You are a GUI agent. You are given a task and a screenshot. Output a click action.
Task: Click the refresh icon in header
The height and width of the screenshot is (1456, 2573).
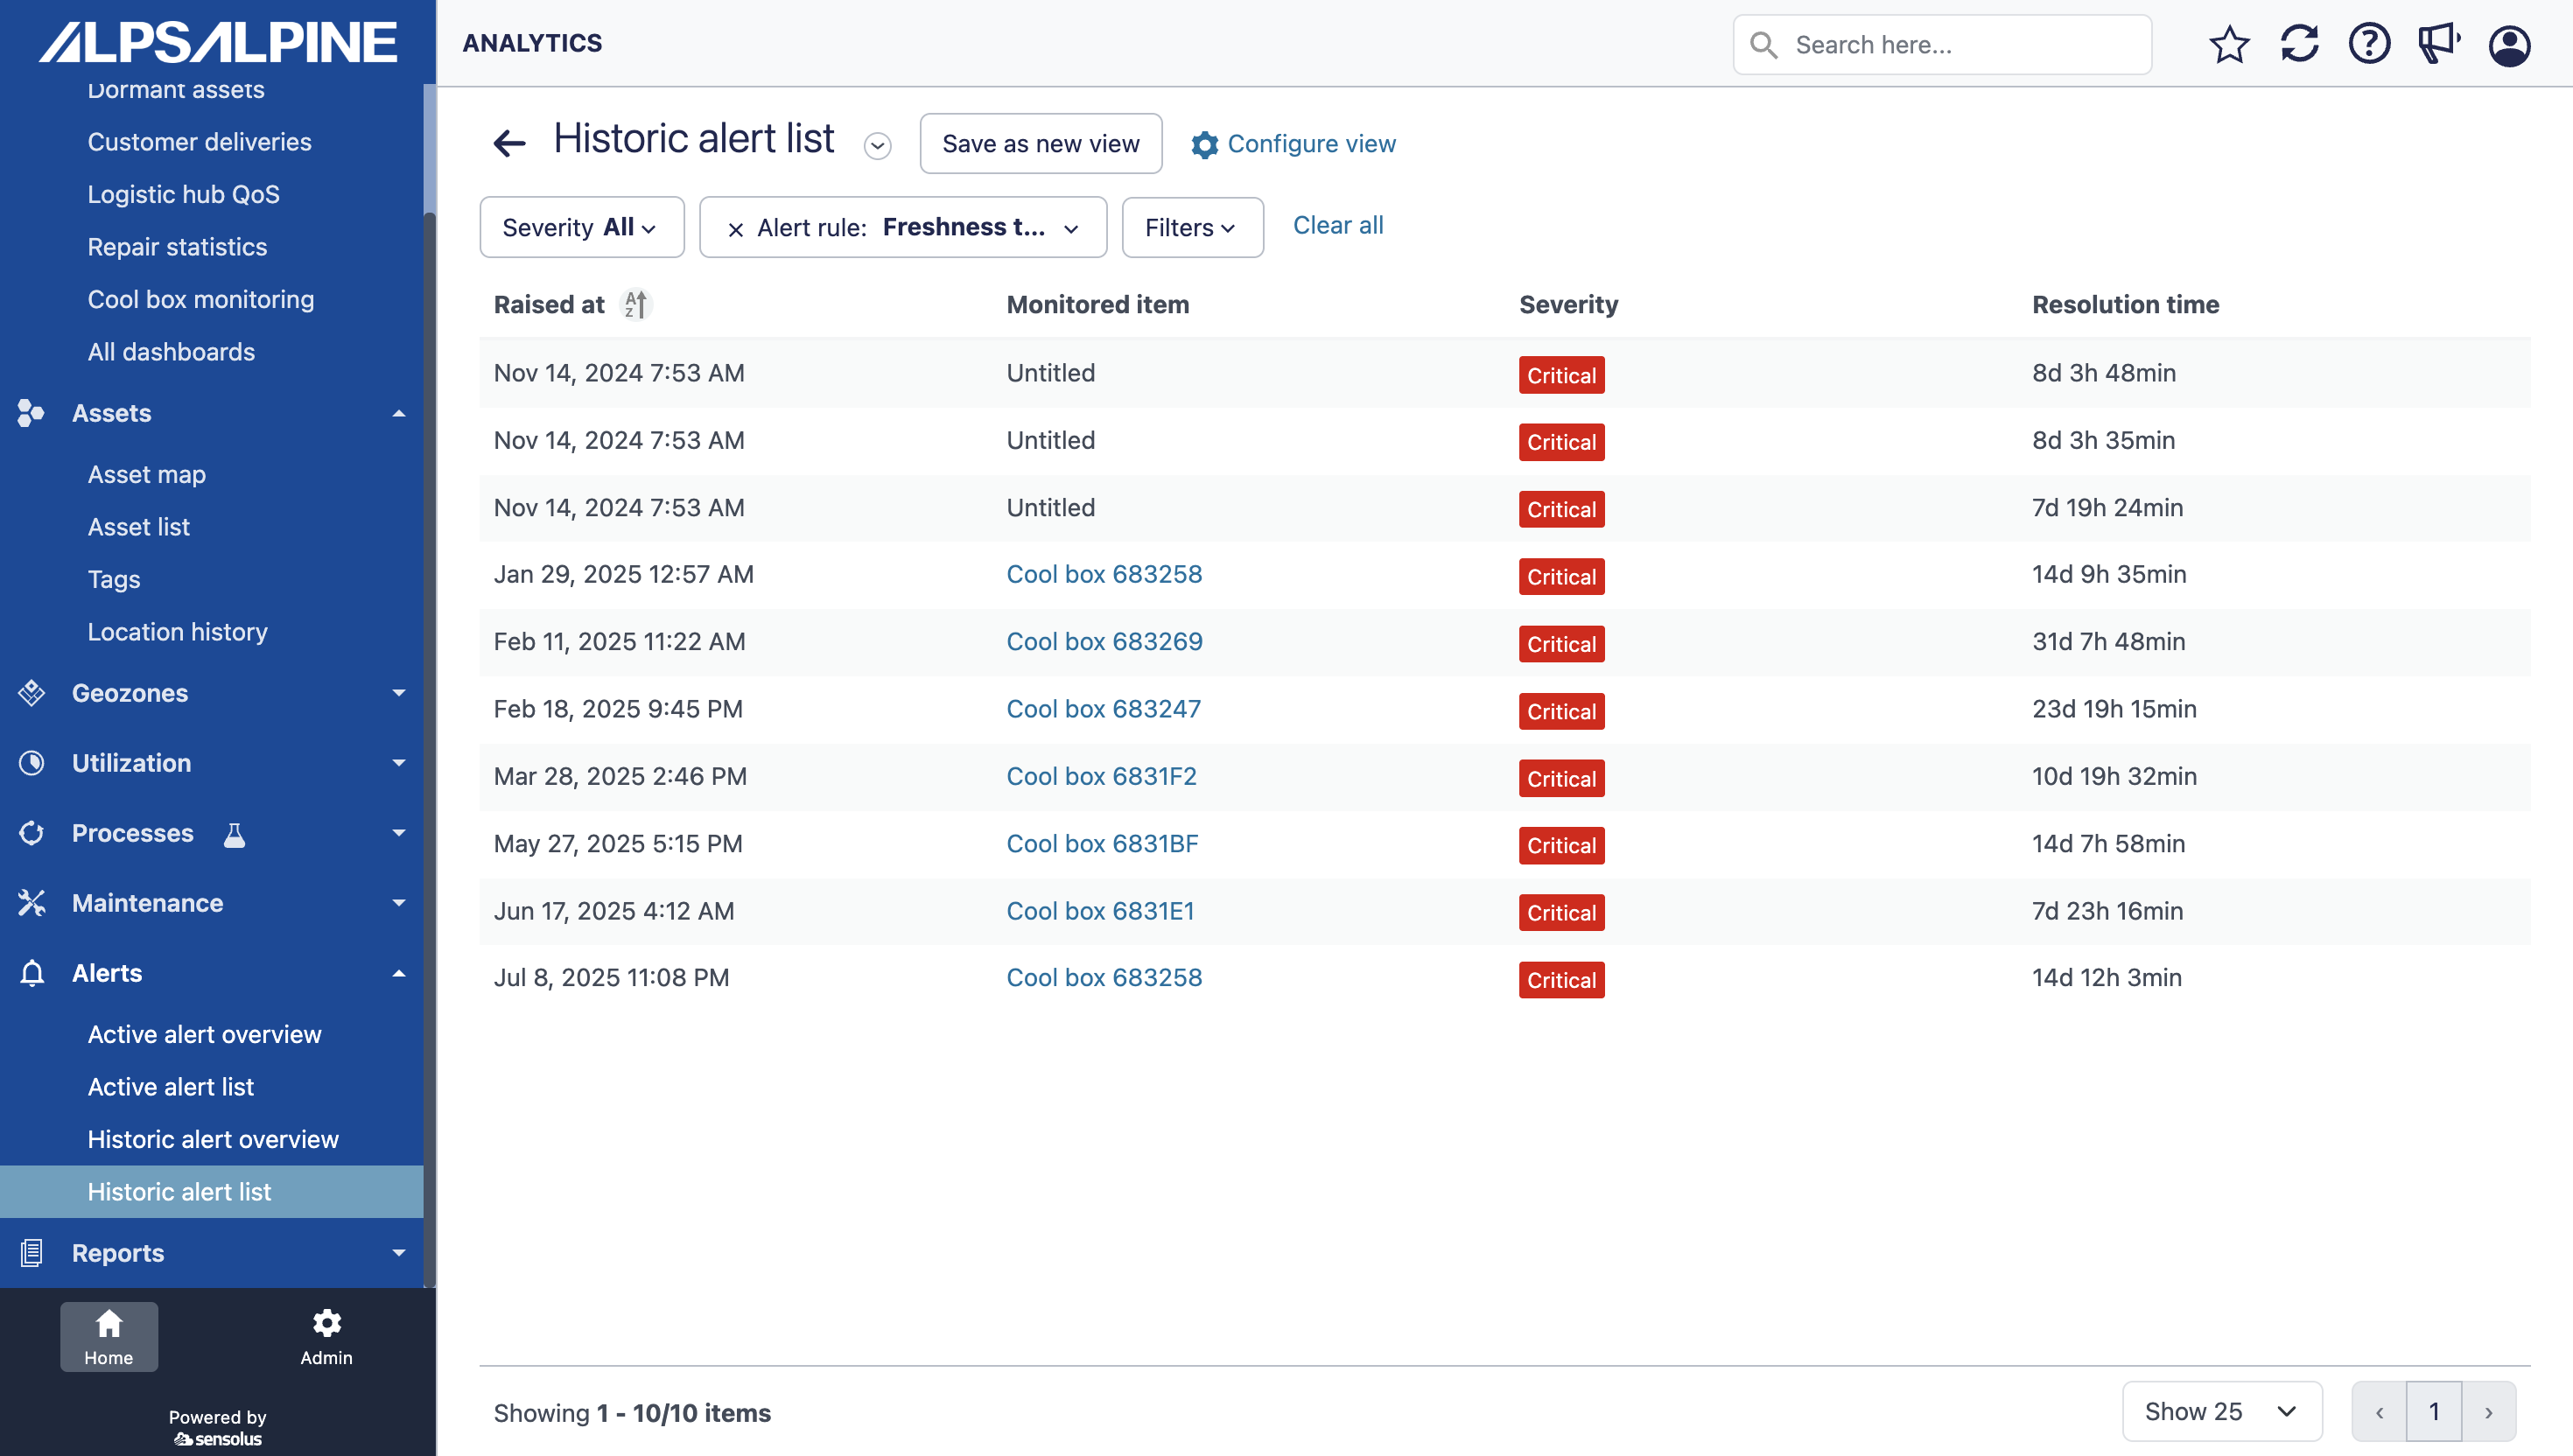coord(2299,45)
